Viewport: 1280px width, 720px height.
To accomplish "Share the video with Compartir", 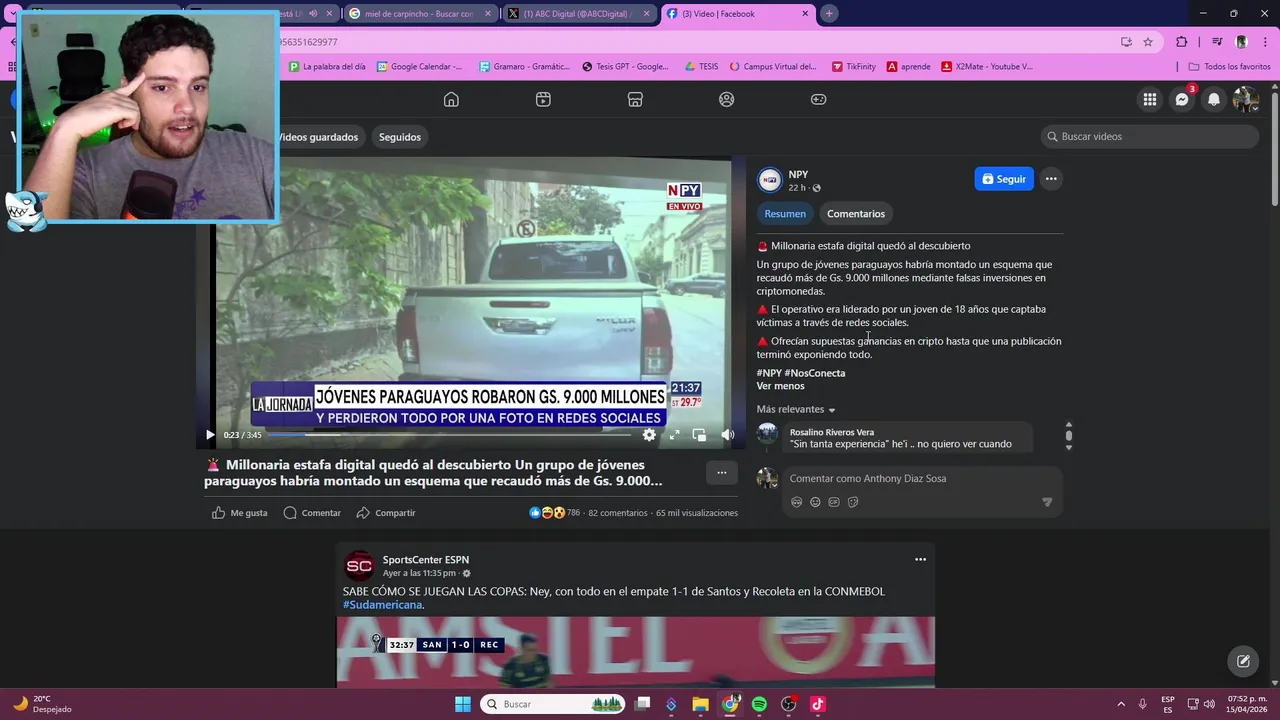I will tap(386, 513).
